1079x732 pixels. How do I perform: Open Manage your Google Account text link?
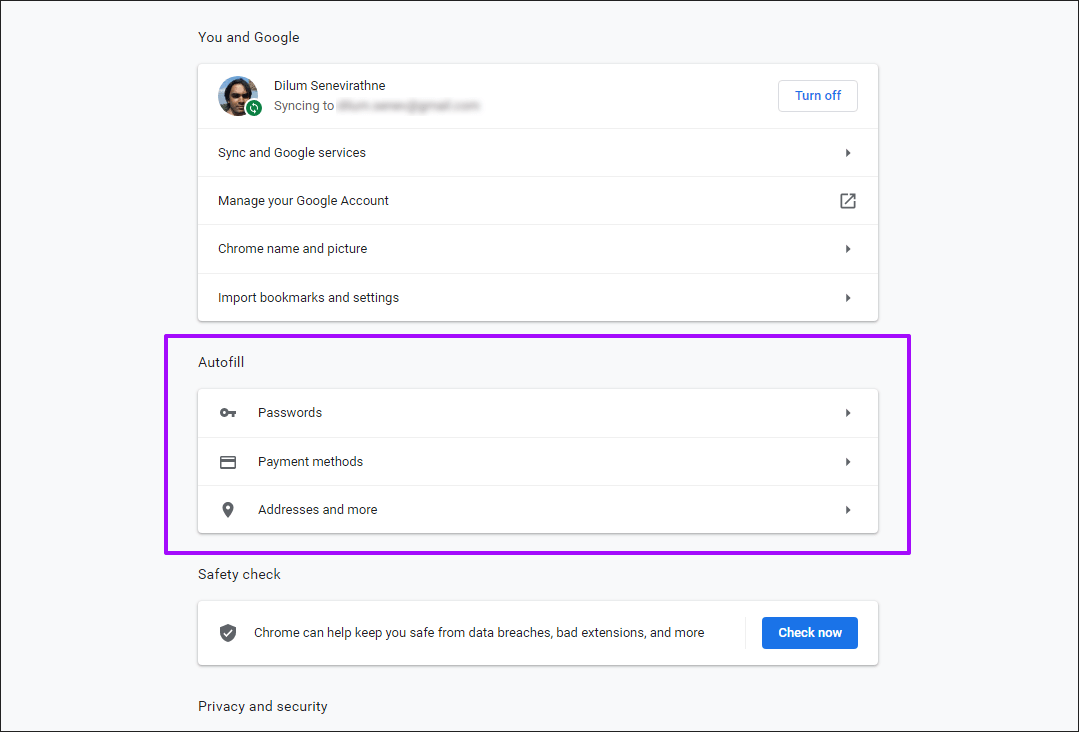point(303,201)
